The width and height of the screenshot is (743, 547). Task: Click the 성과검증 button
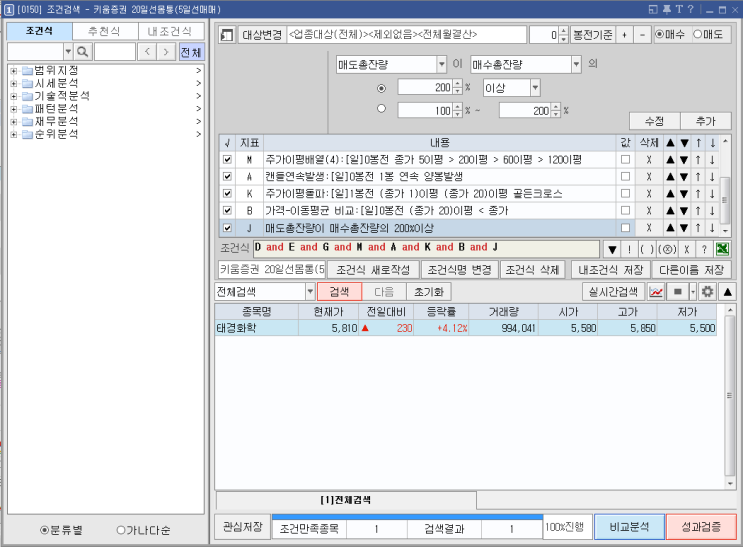click(x=701, y=527)
